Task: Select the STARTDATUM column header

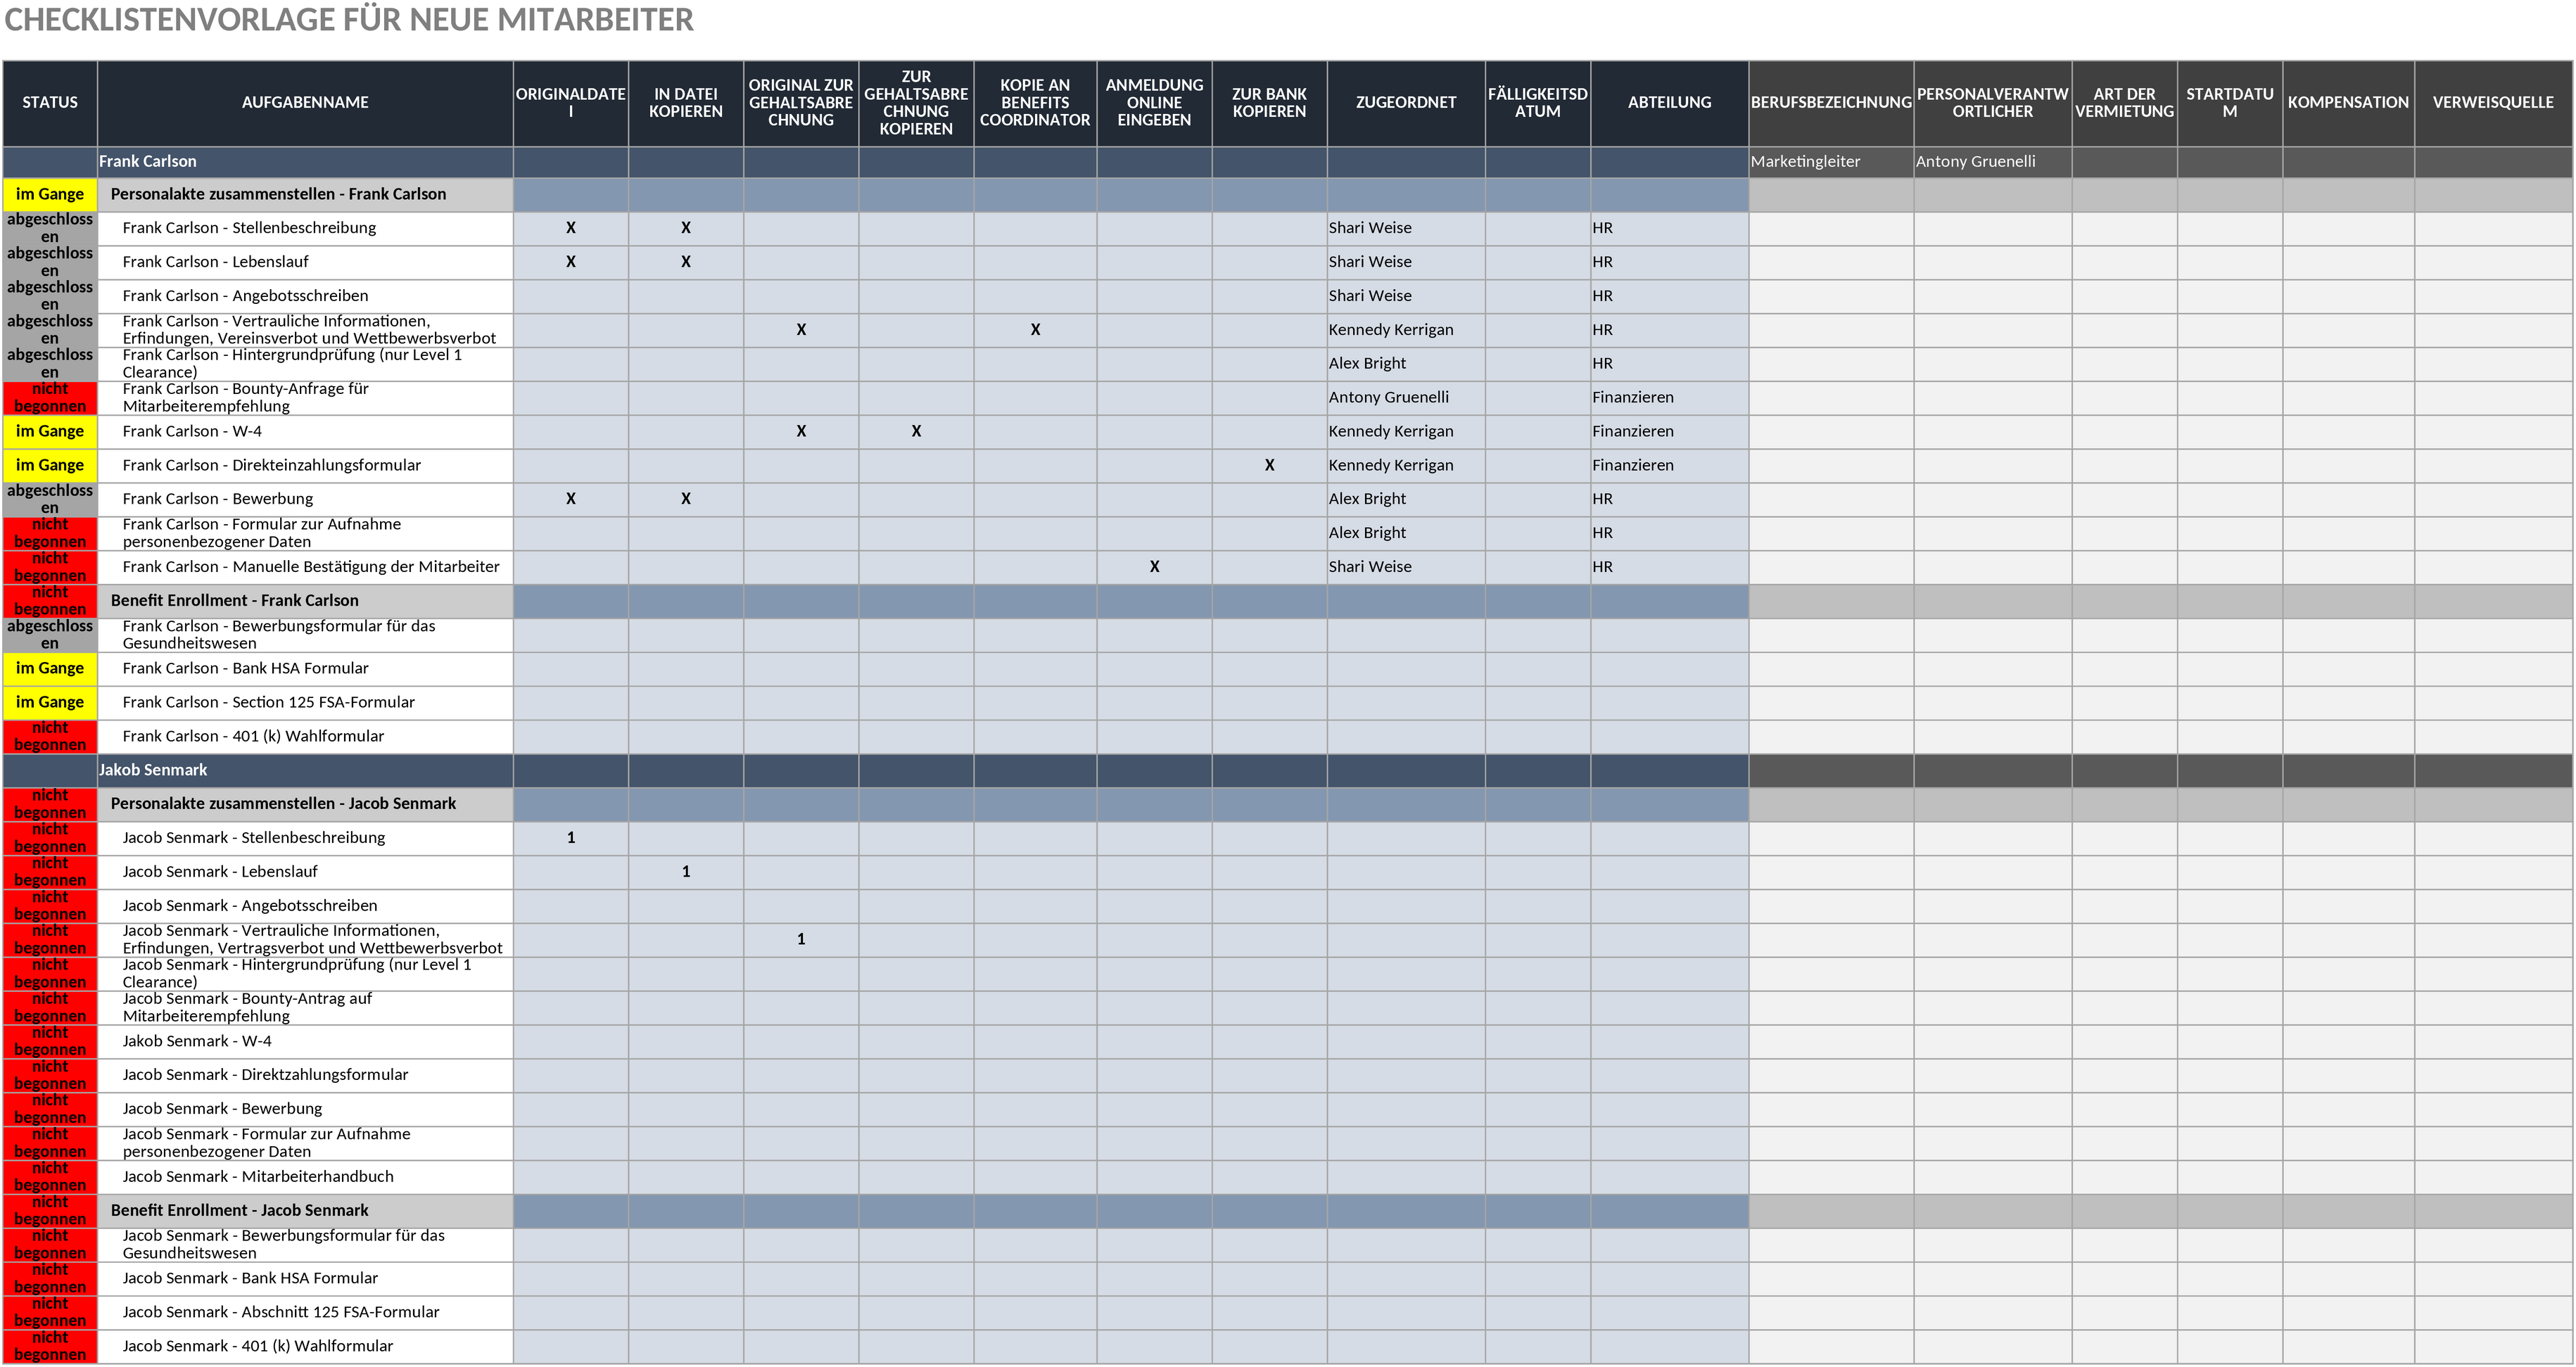Action: (x=2229, y=103)
